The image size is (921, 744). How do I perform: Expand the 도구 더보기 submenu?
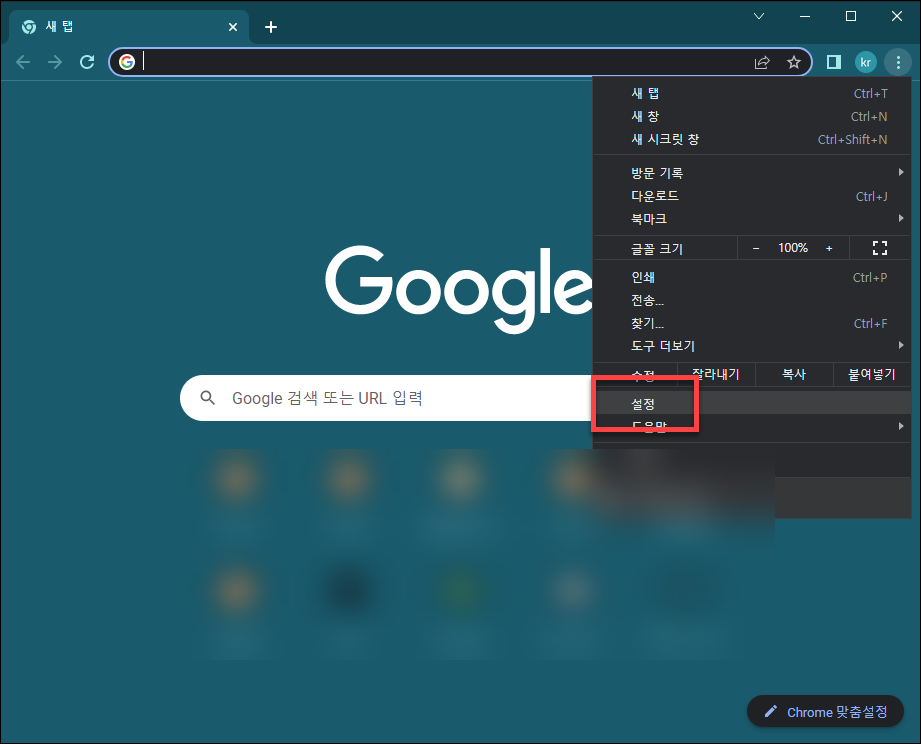pyautogui.click(x=752, y=346)
